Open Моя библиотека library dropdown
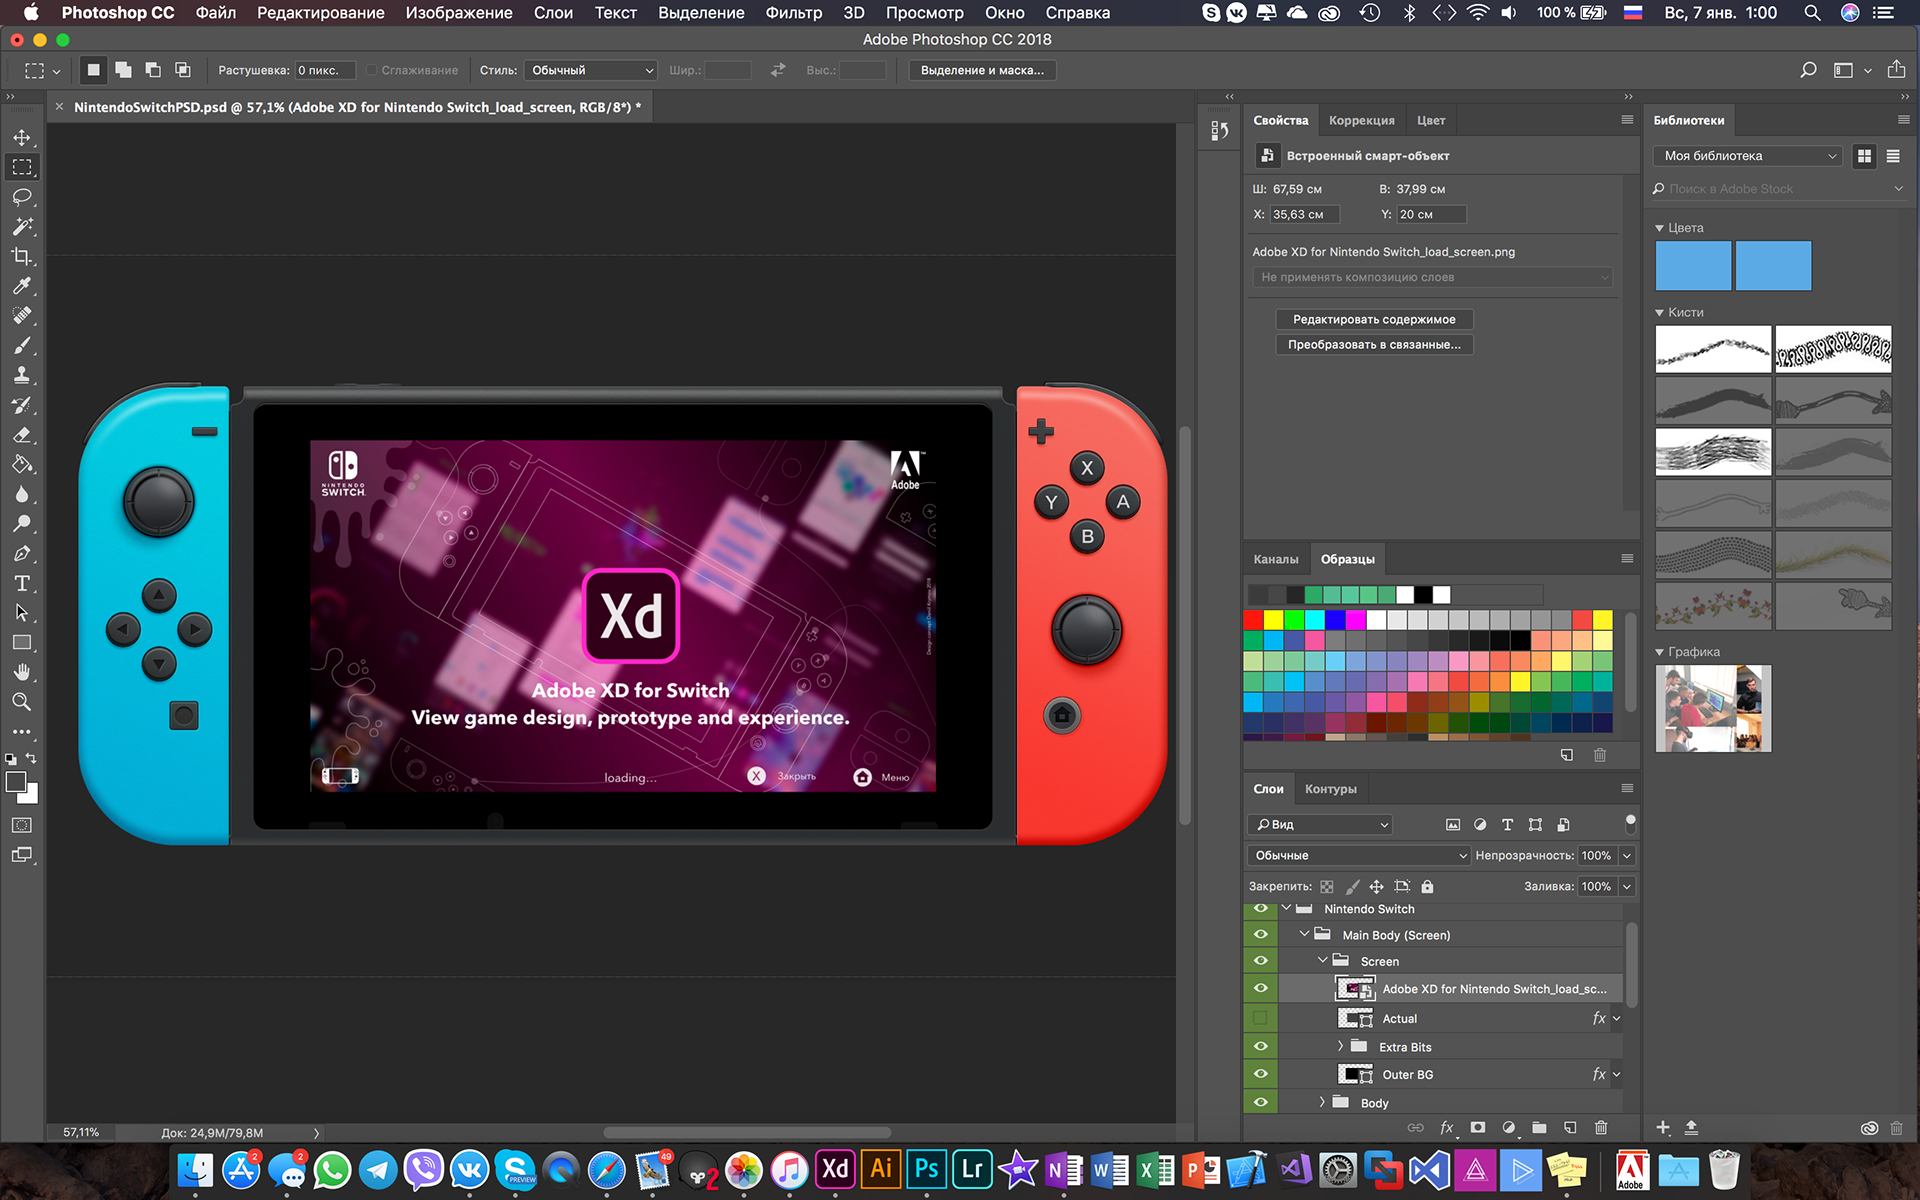 1748,156
